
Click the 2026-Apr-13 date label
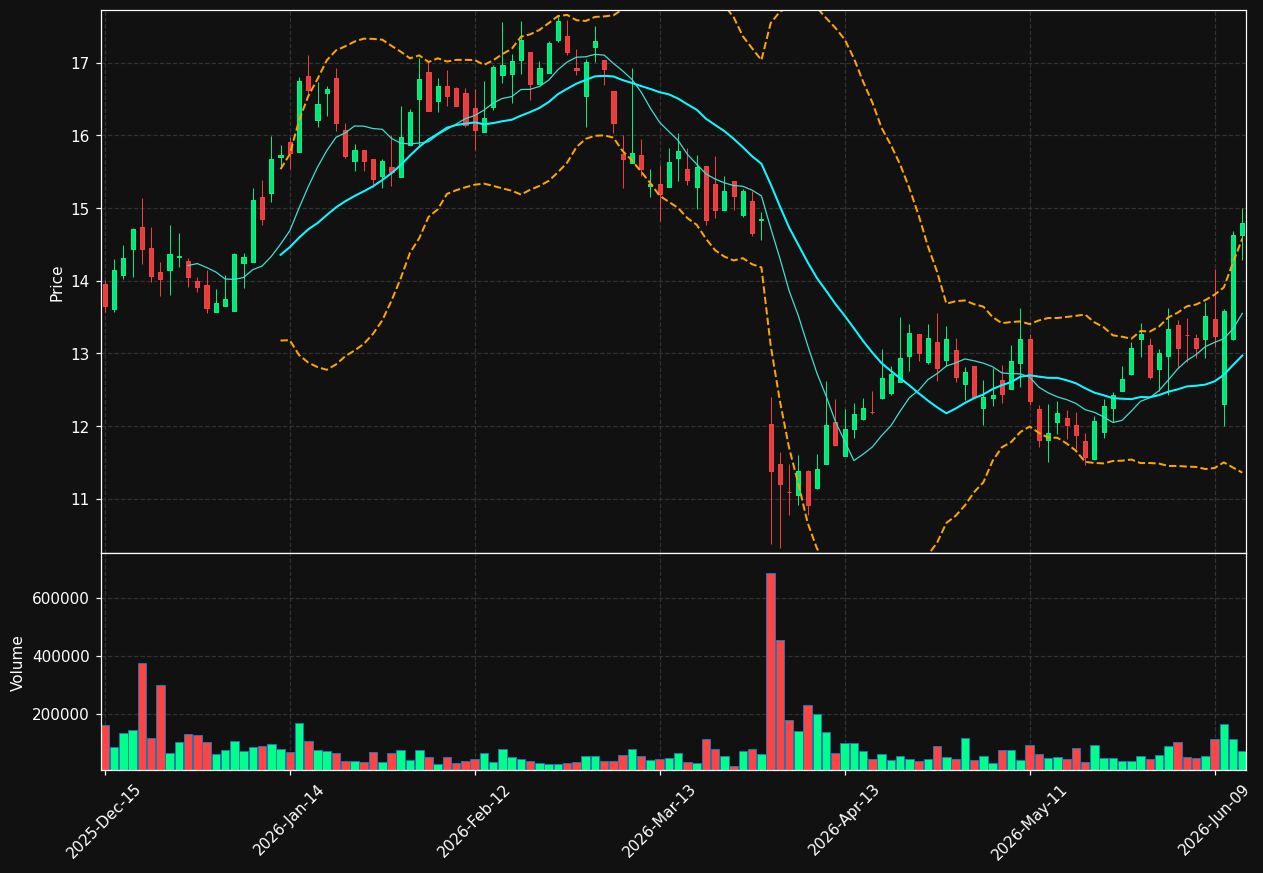(845, 820)
